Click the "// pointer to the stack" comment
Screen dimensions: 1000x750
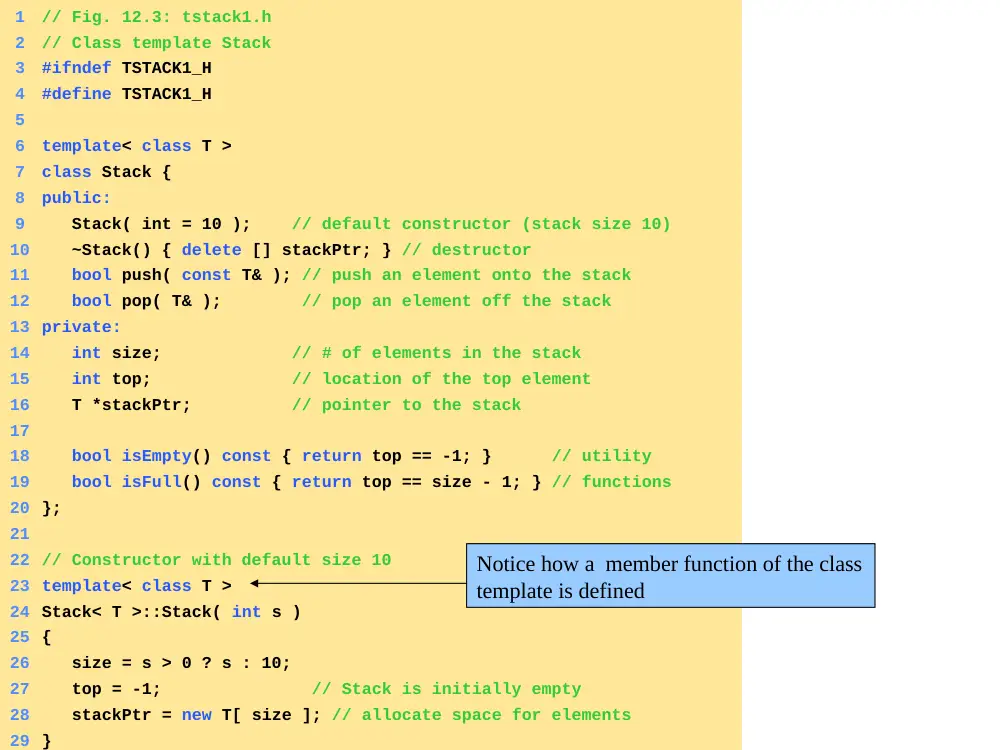click(x=407, y=405)
